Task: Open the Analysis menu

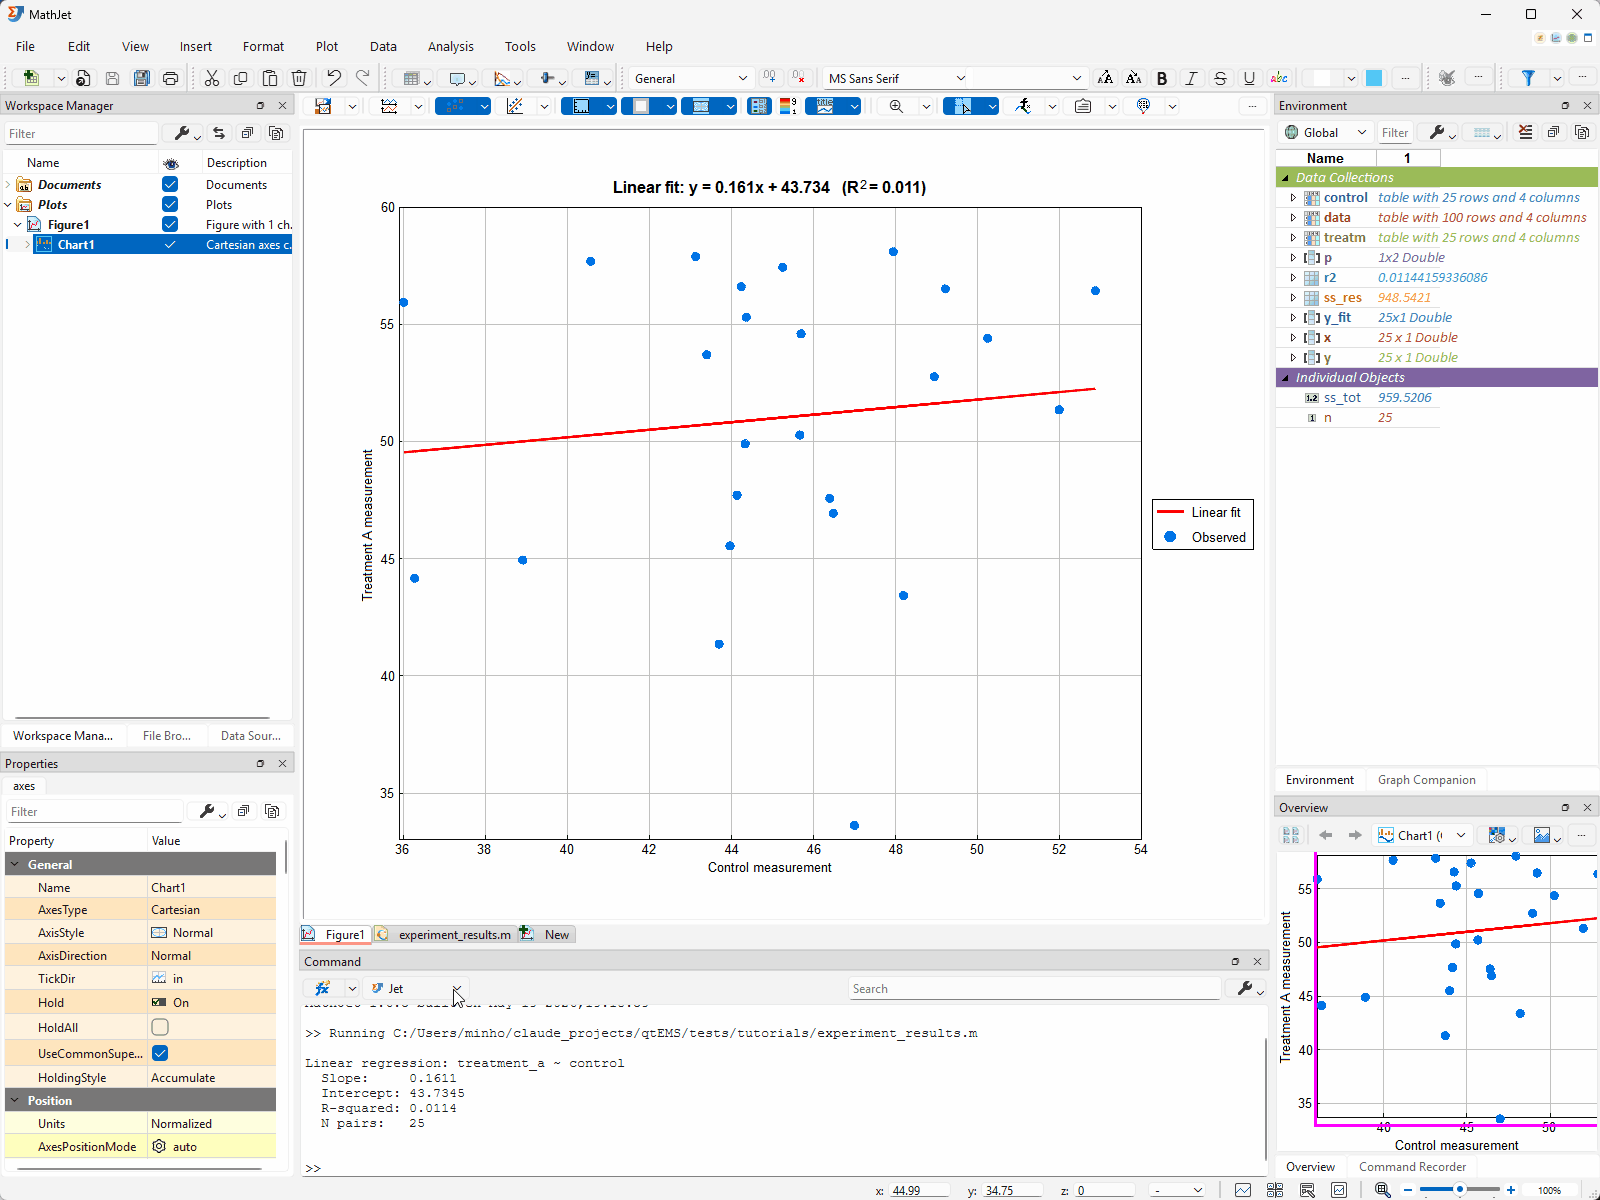Action: [450, 46]
